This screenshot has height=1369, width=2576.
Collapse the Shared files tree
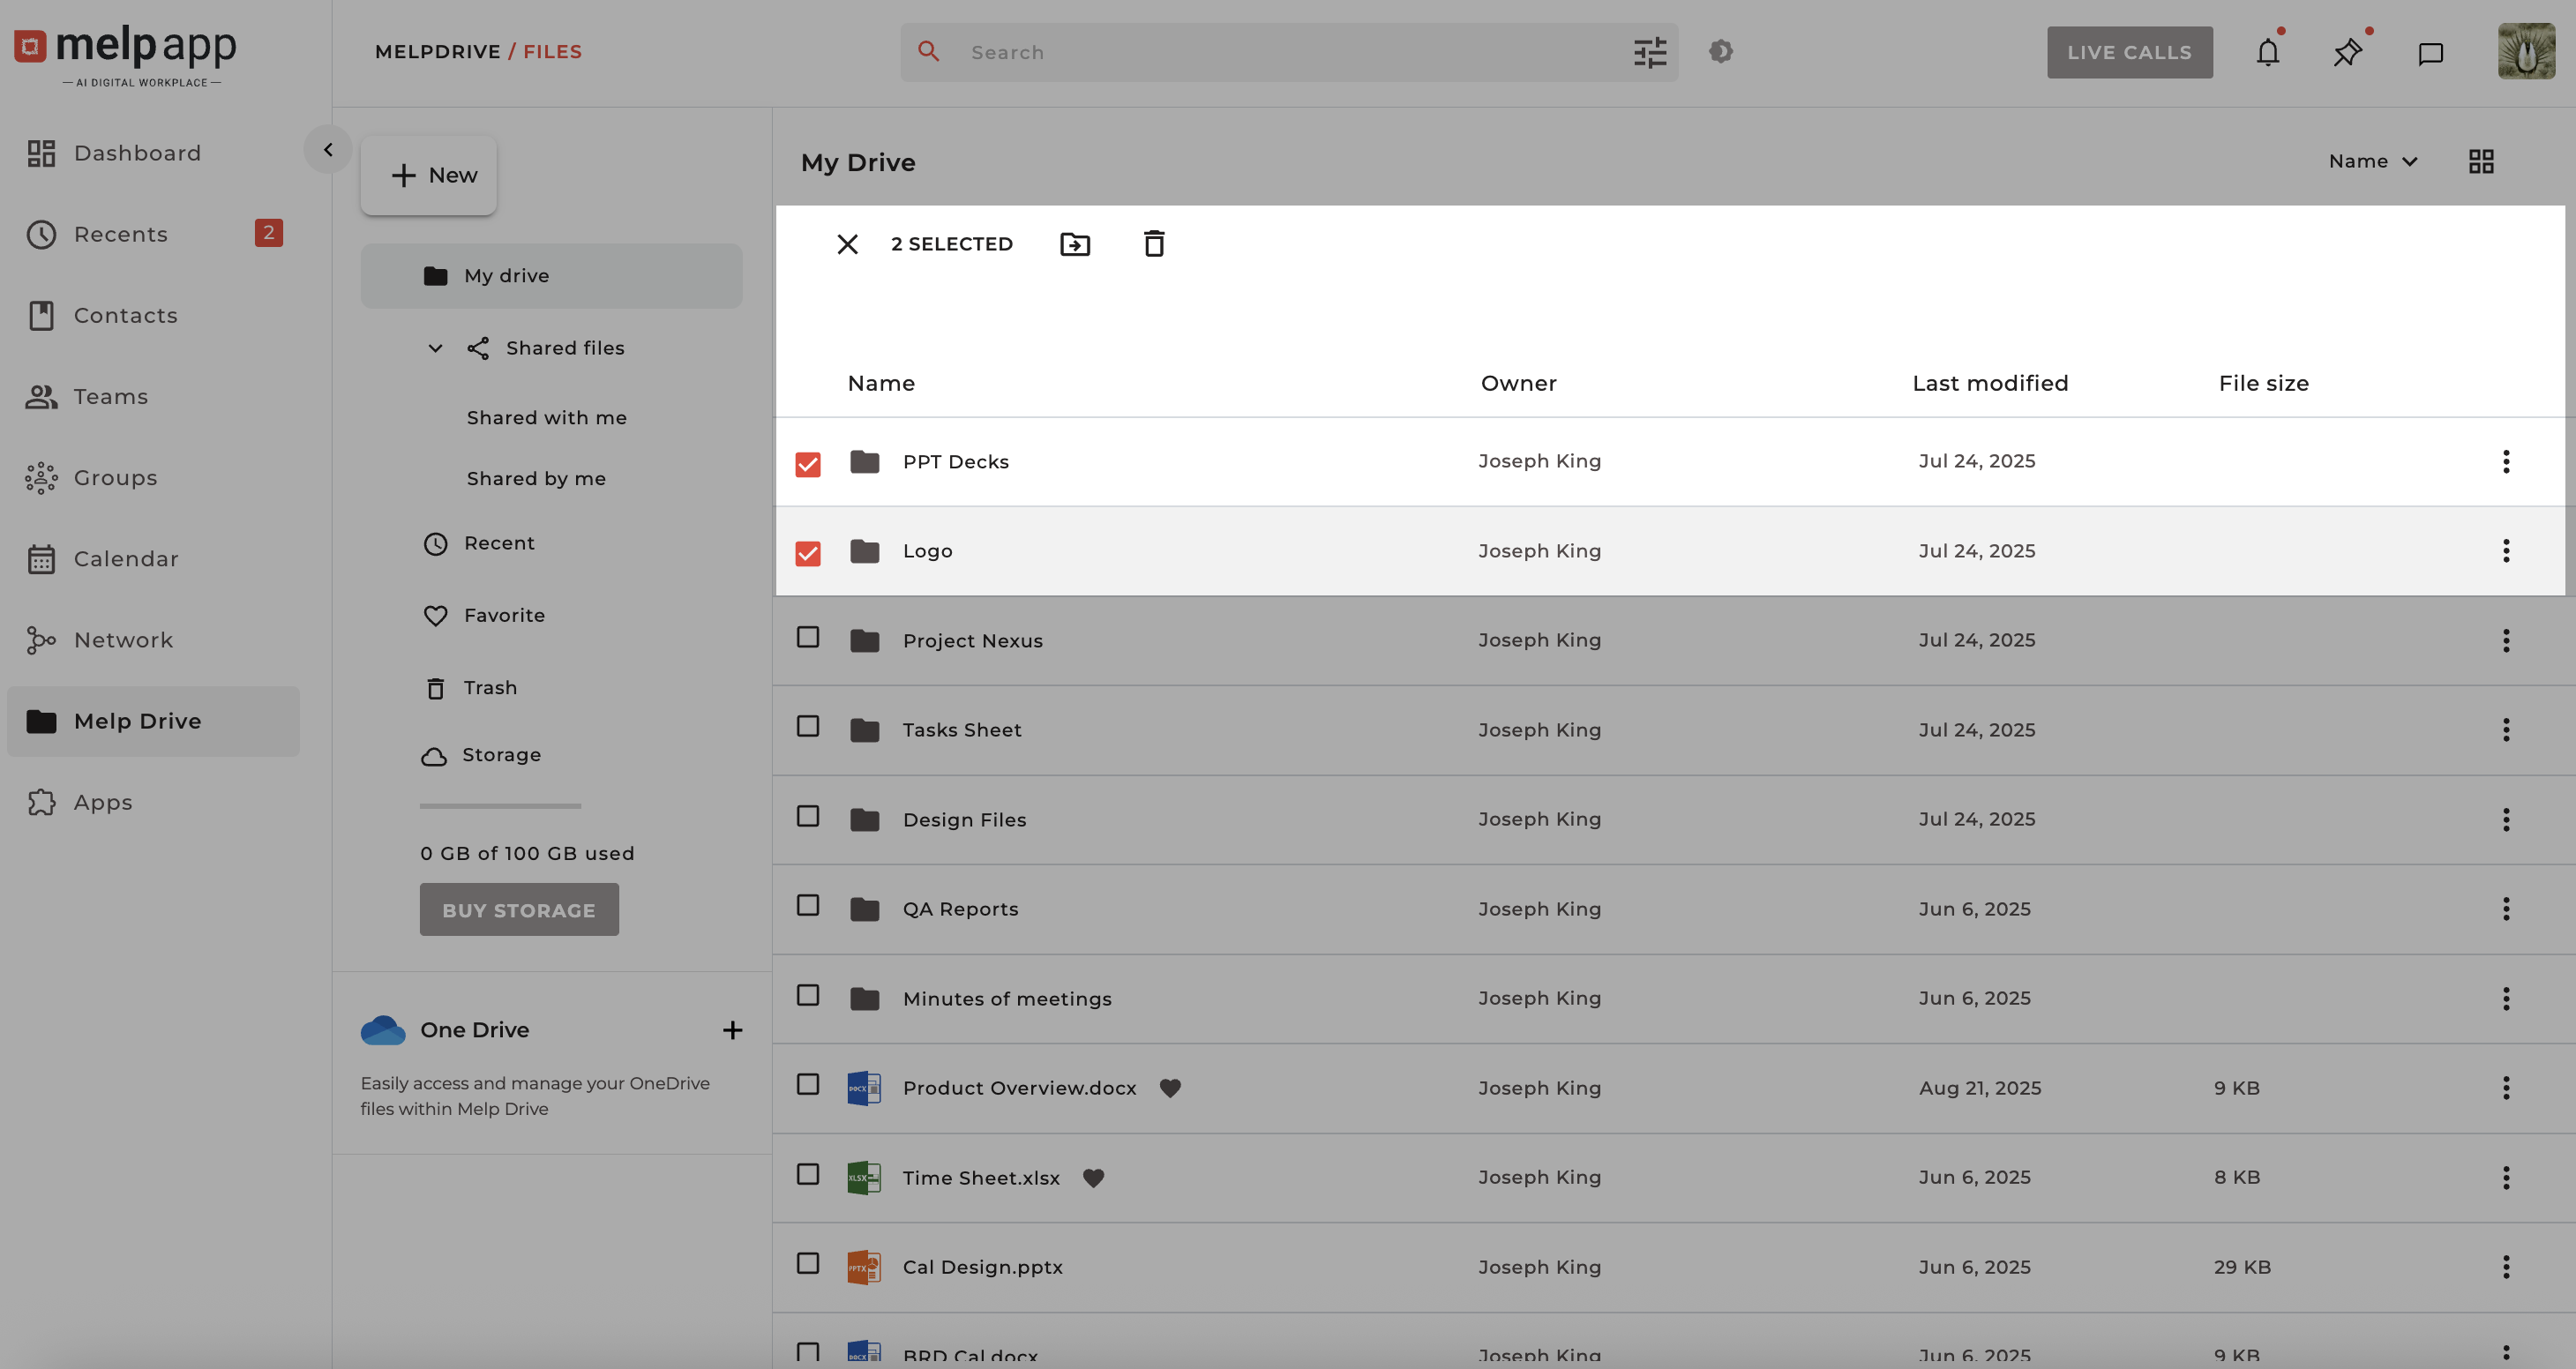pos(435,348)
